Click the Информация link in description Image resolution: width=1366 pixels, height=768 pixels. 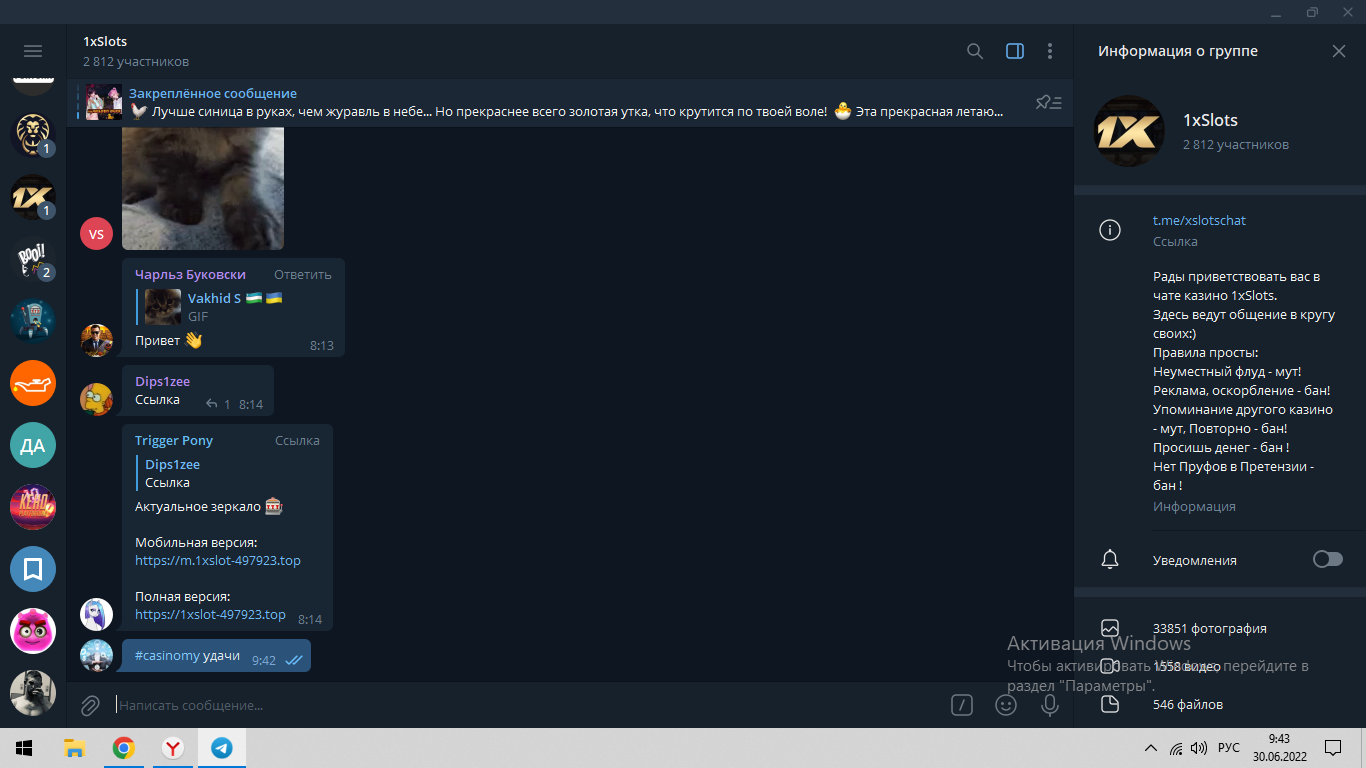1194,506
